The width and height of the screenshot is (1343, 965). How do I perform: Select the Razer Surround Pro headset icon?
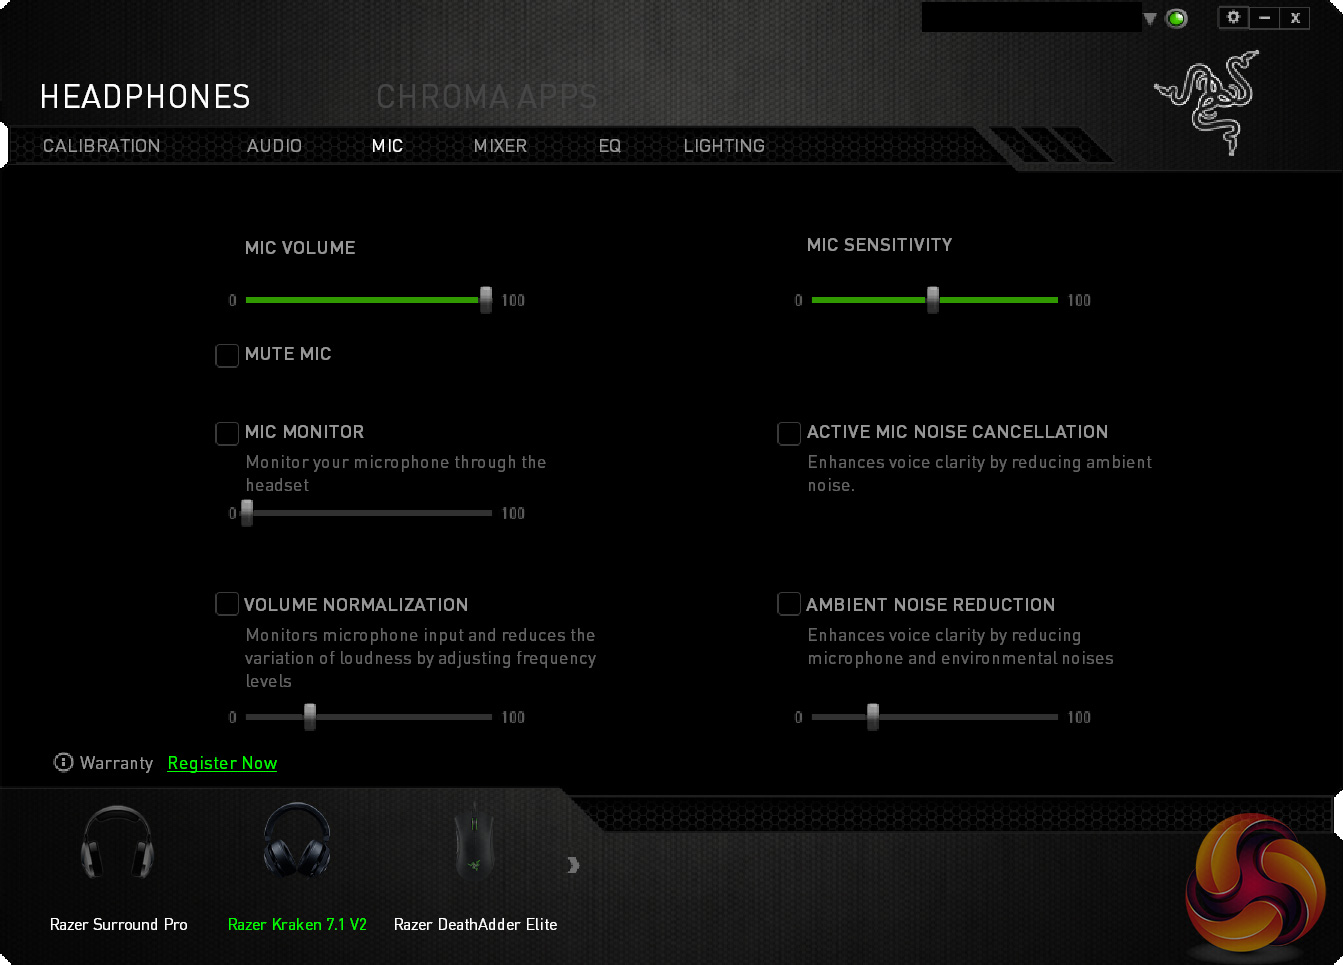click(117, 843)
